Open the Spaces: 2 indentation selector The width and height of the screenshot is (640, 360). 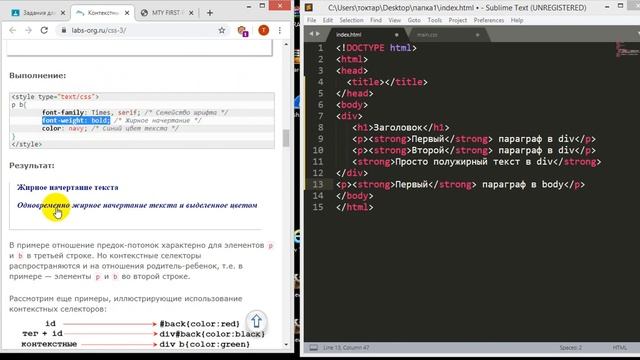click(x=570, y=348)
